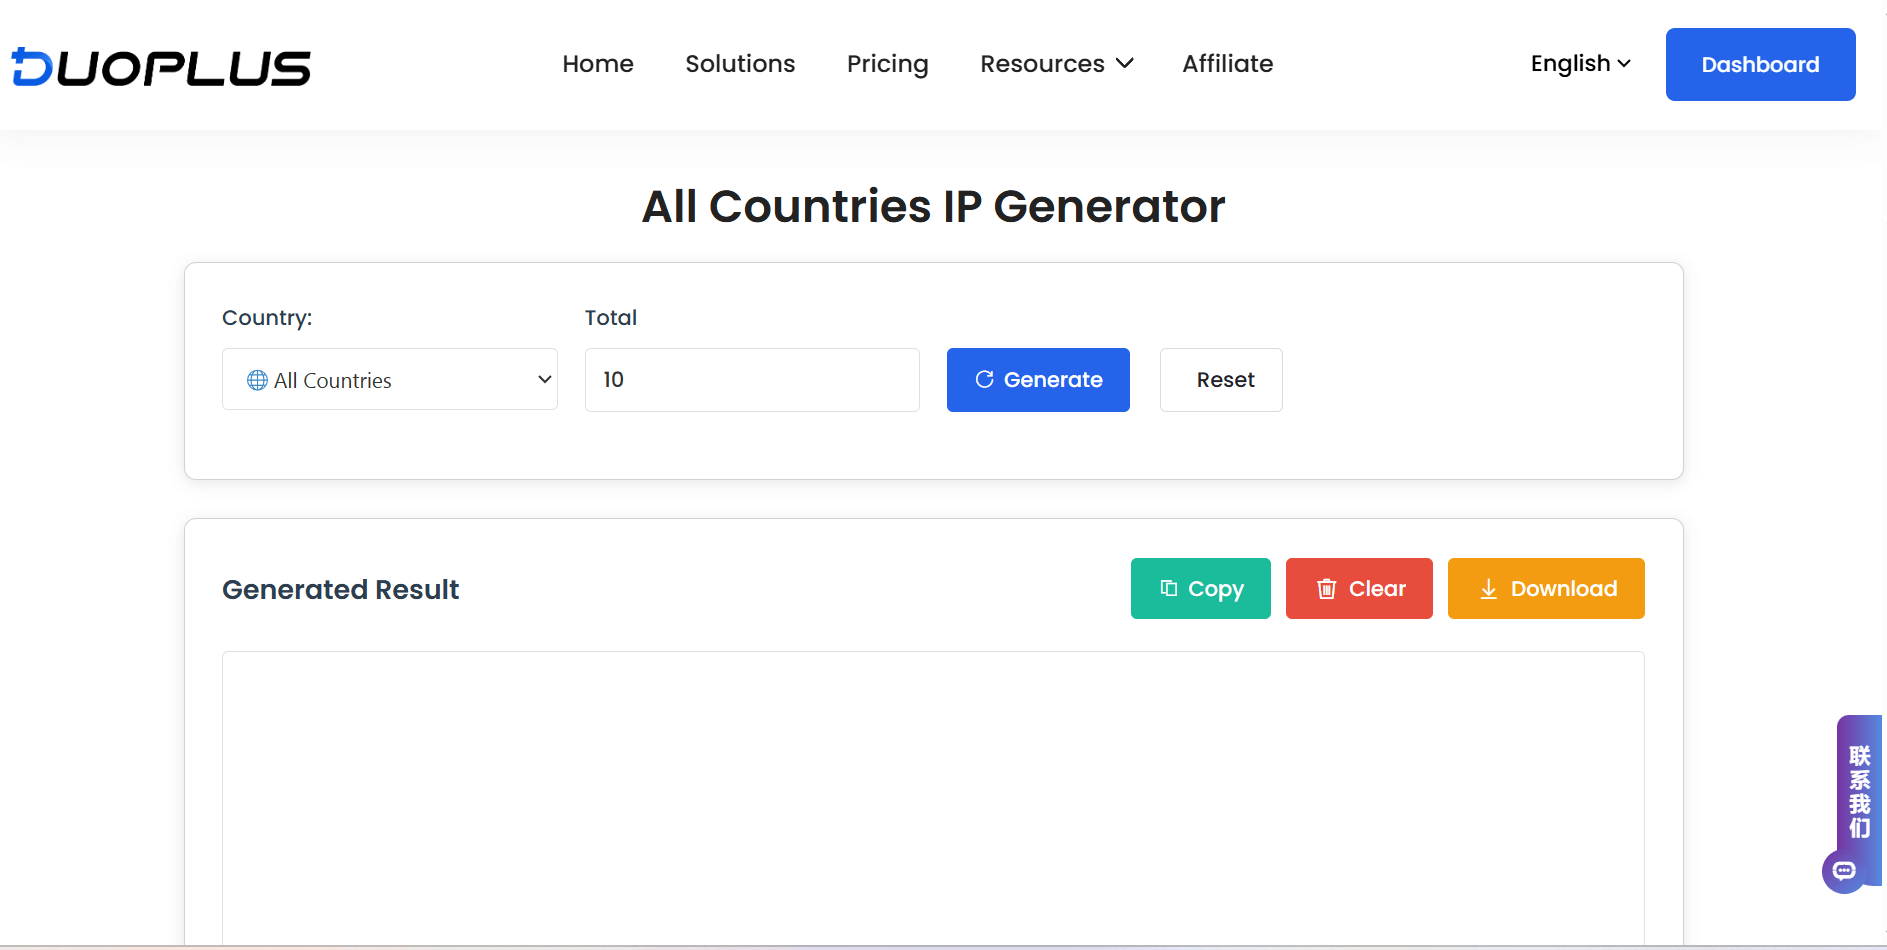Screen dimensions: 1887x950
Task: Open the chat bubble support icon
Action: (1844, 871)
